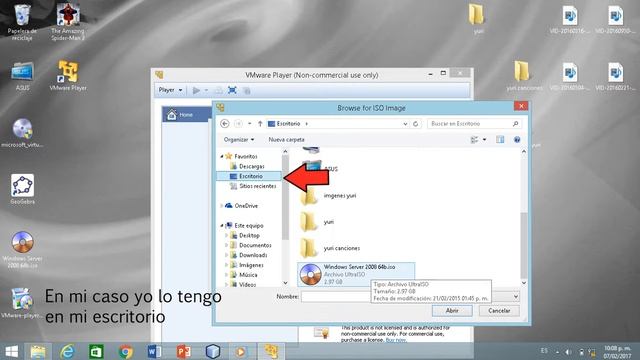
Task: Expand the Documentos tree node
Action: click(227, 245)
